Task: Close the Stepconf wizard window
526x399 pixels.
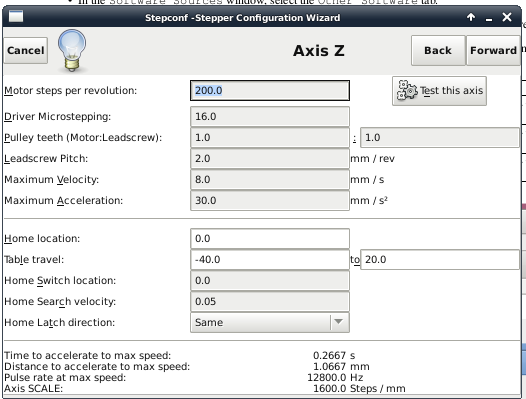Action: (x=507, y=17)
